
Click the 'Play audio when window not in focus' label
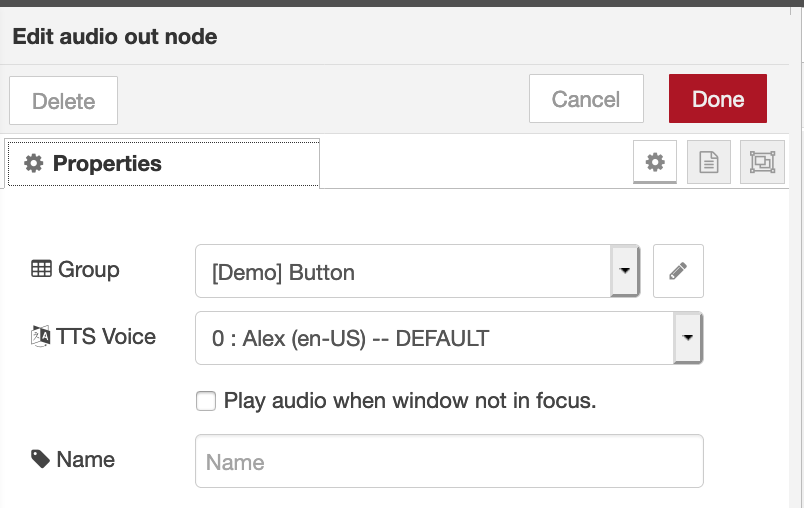pyautogui.click(x=410, y=402)
